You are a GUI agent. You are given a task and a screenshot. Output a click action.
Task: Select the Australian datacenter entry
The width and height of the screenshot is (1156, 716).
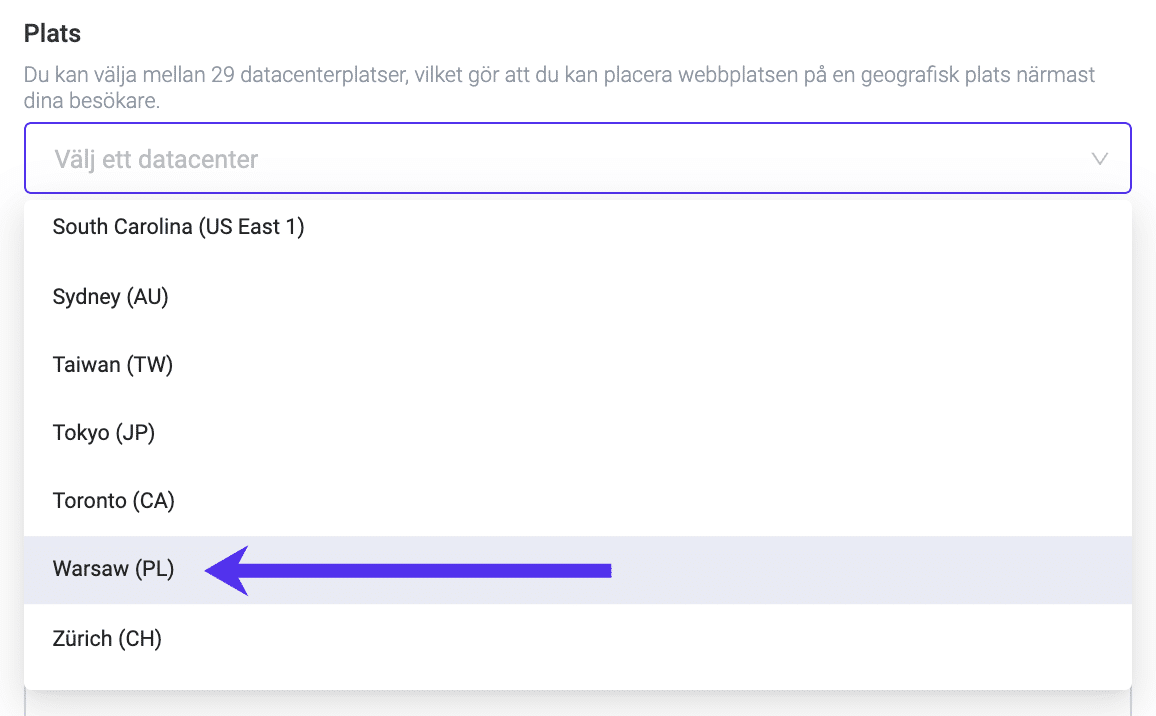(x=111, y=297)
